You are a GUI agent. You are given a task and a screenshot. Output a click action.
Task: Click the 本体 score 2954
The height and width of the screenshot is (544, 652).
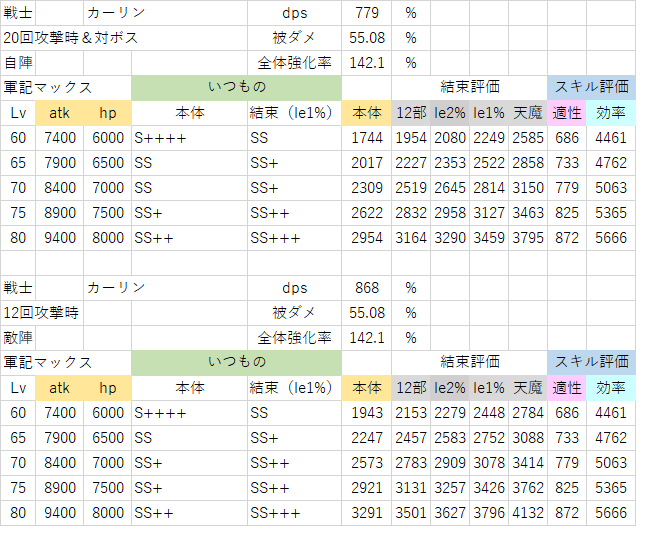coord(366,238)
